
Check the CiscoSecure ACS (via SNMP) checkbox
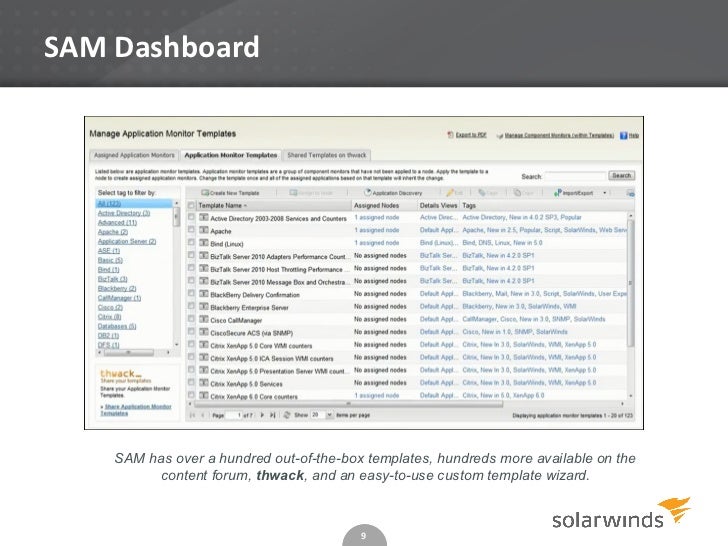(191, 332)
